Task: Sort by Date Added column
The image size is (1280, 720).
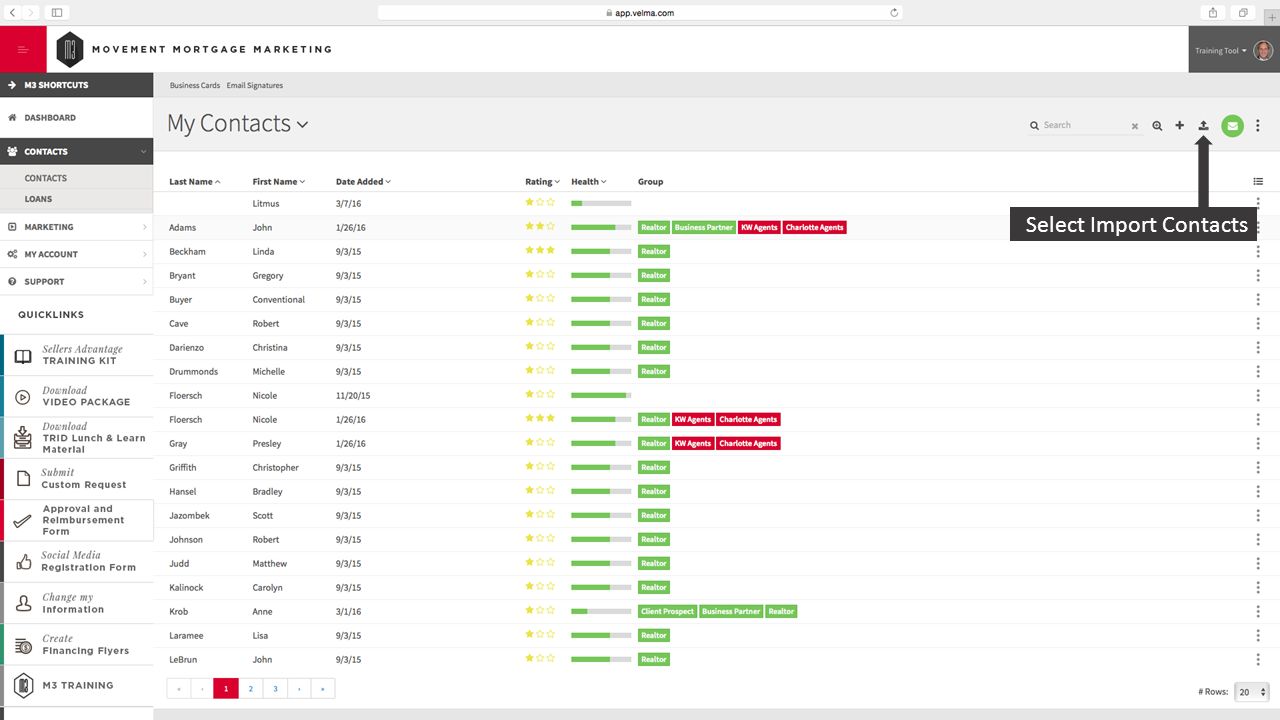Action: pos(363,182)
